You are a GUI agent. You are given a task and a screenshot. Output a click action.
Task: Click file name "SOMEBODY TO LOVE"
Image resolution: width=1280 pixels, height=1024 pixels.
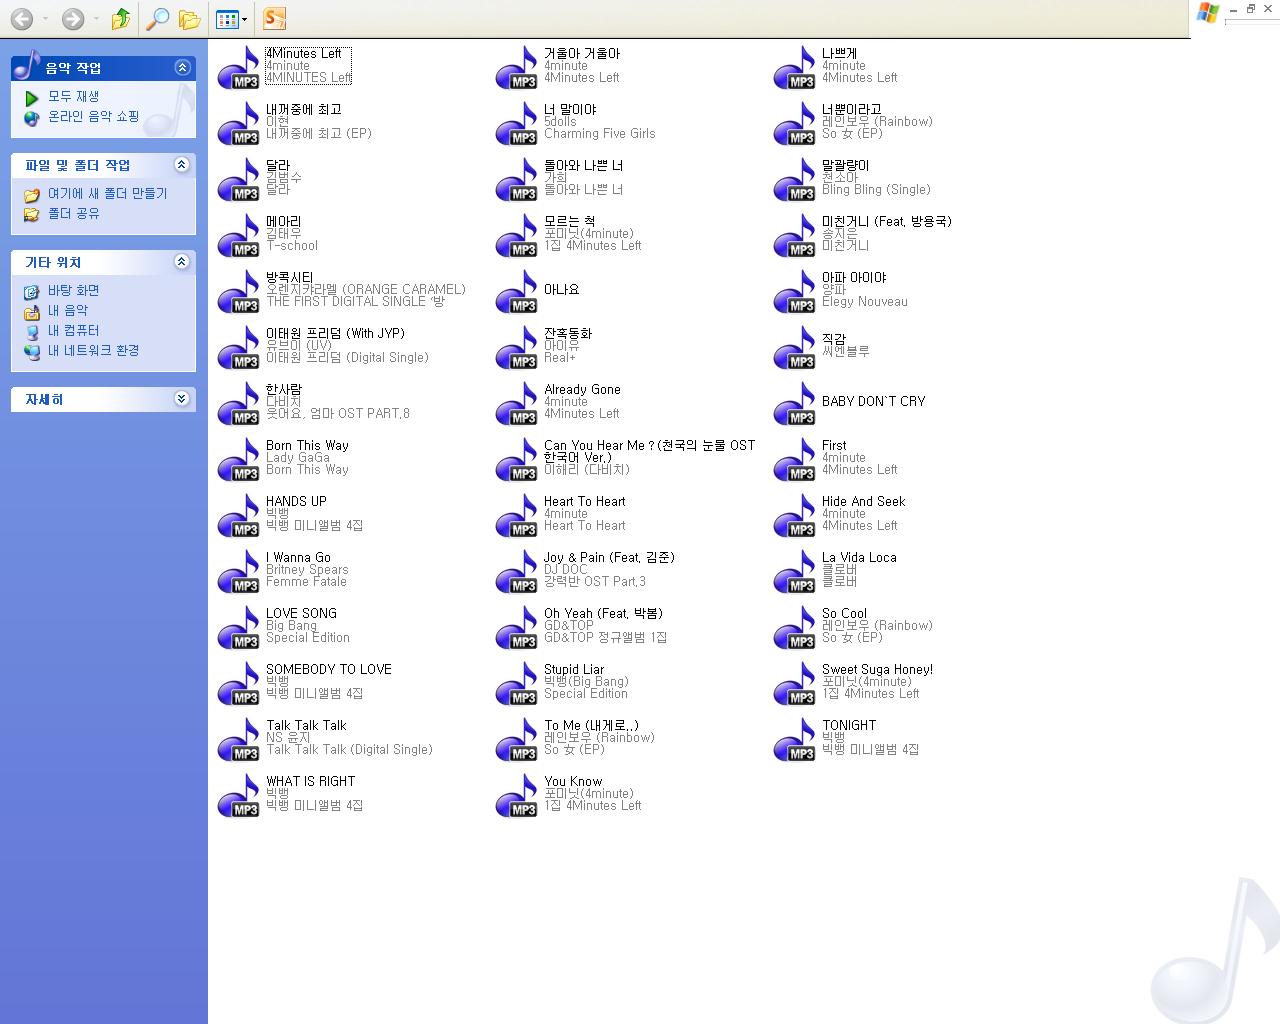pyautogui.click(x=329, y=670)
